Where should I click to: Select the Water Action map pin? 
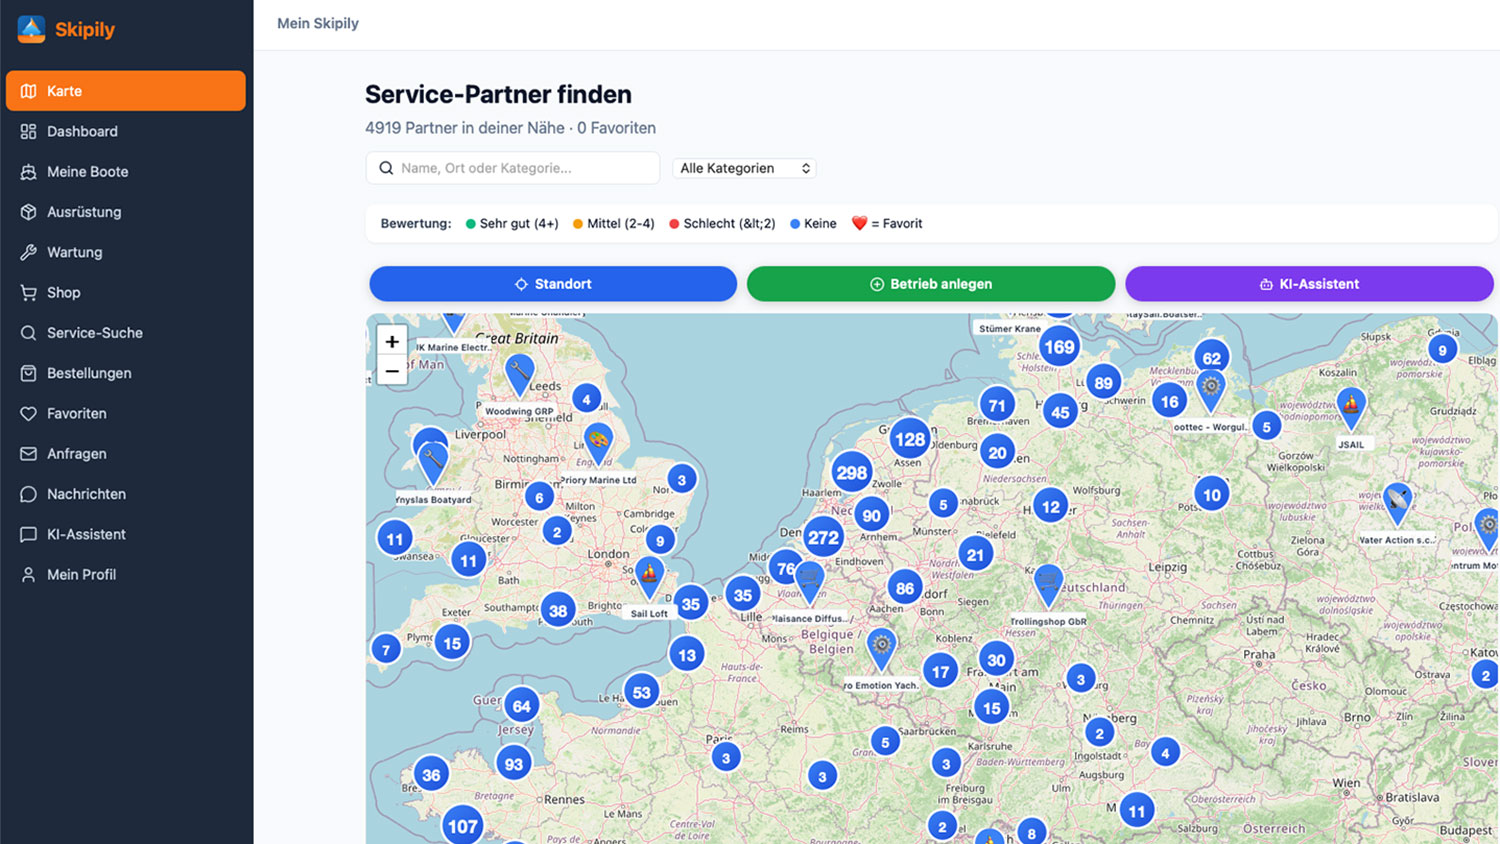coord(1398,503)
